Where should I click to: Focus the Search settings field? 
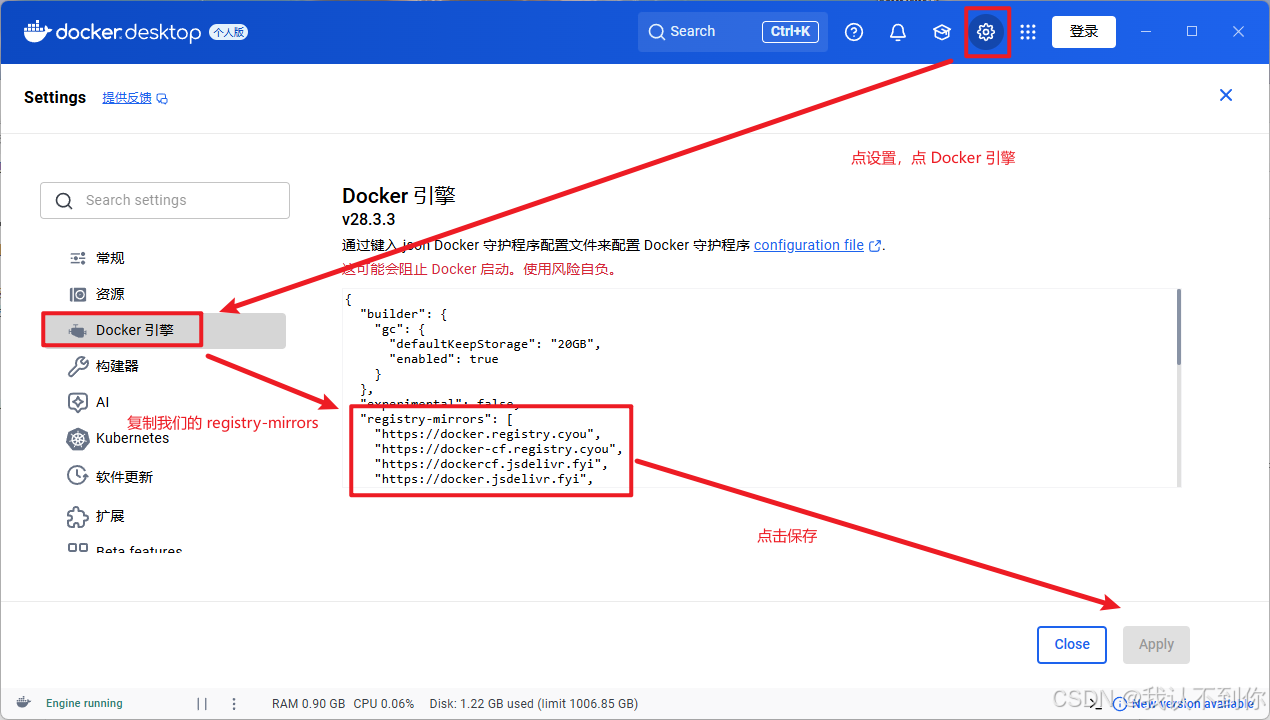(165, 200)
